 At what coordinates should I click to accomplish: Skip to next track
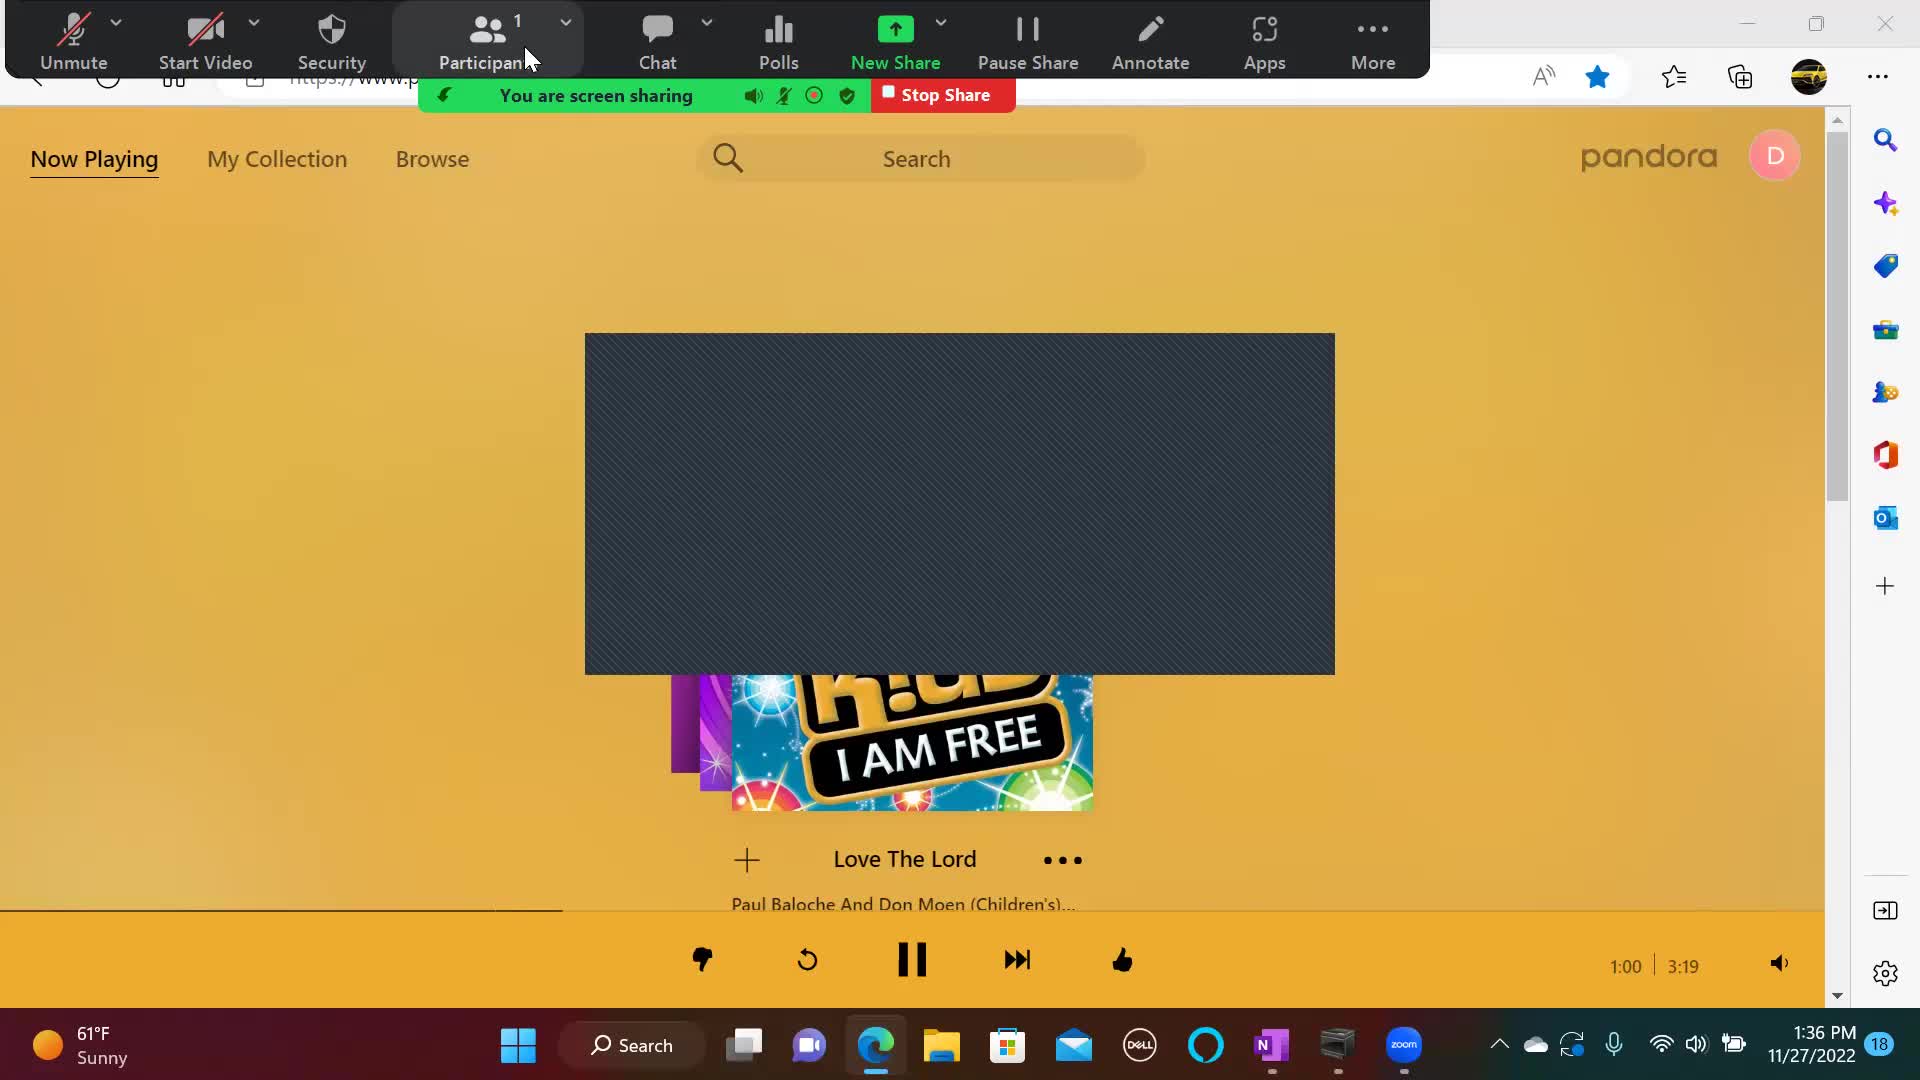click(1017, 960)
